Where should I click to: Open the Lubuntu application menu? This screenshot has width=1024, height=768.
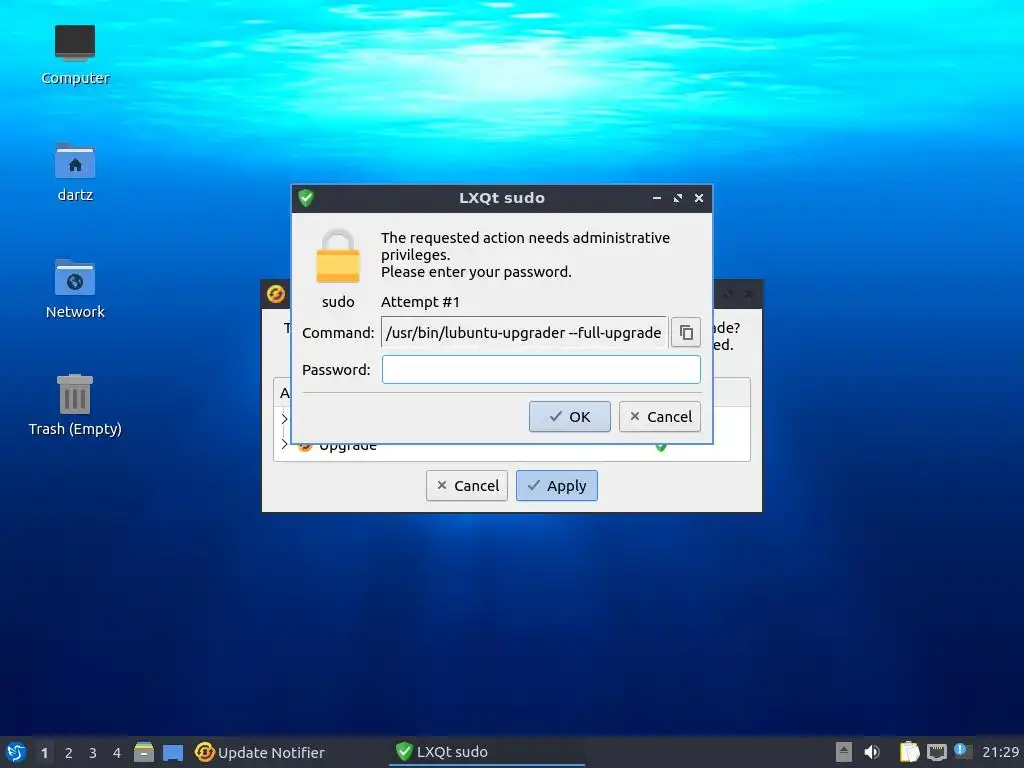(16, 752)
